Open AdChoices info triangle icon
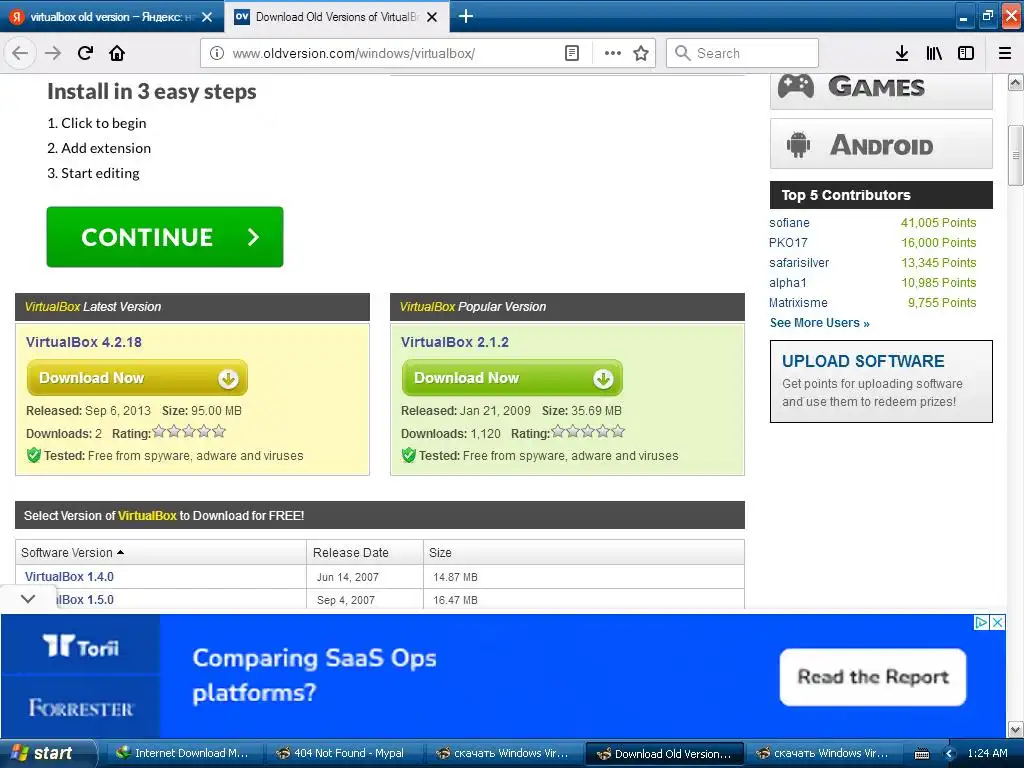Viewport: 1024px width, 768px height. click(x=981, y=622)
